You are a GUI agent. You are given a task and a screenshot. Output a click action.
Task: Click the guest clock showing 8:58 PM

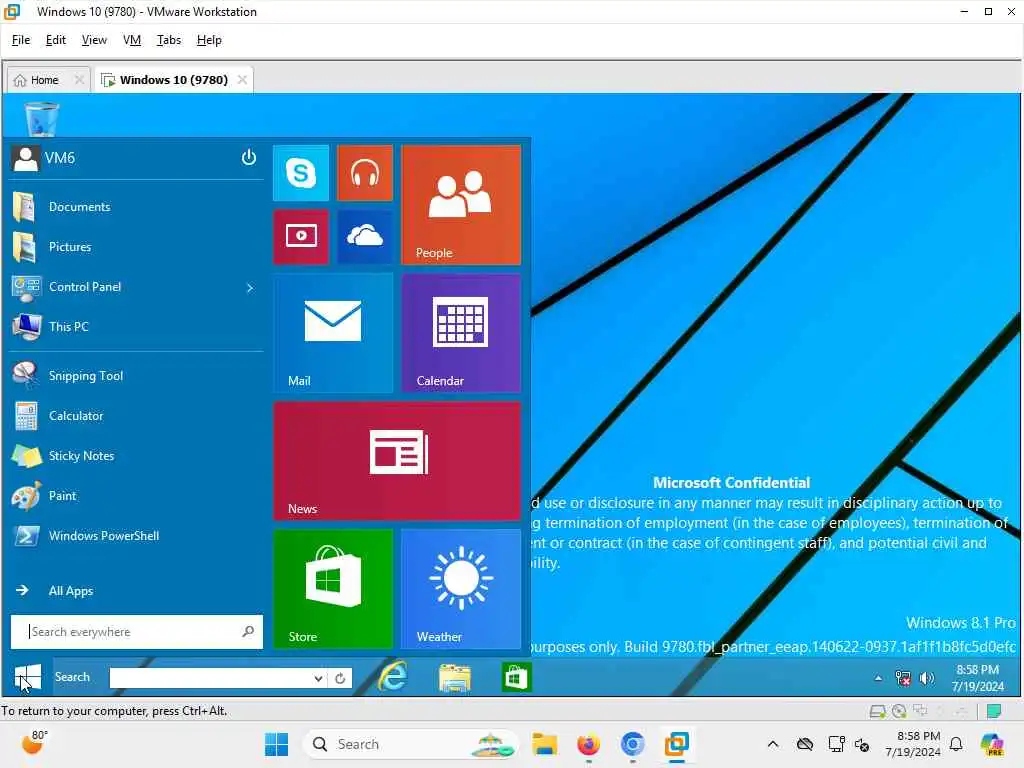click(x=978, y=678)
